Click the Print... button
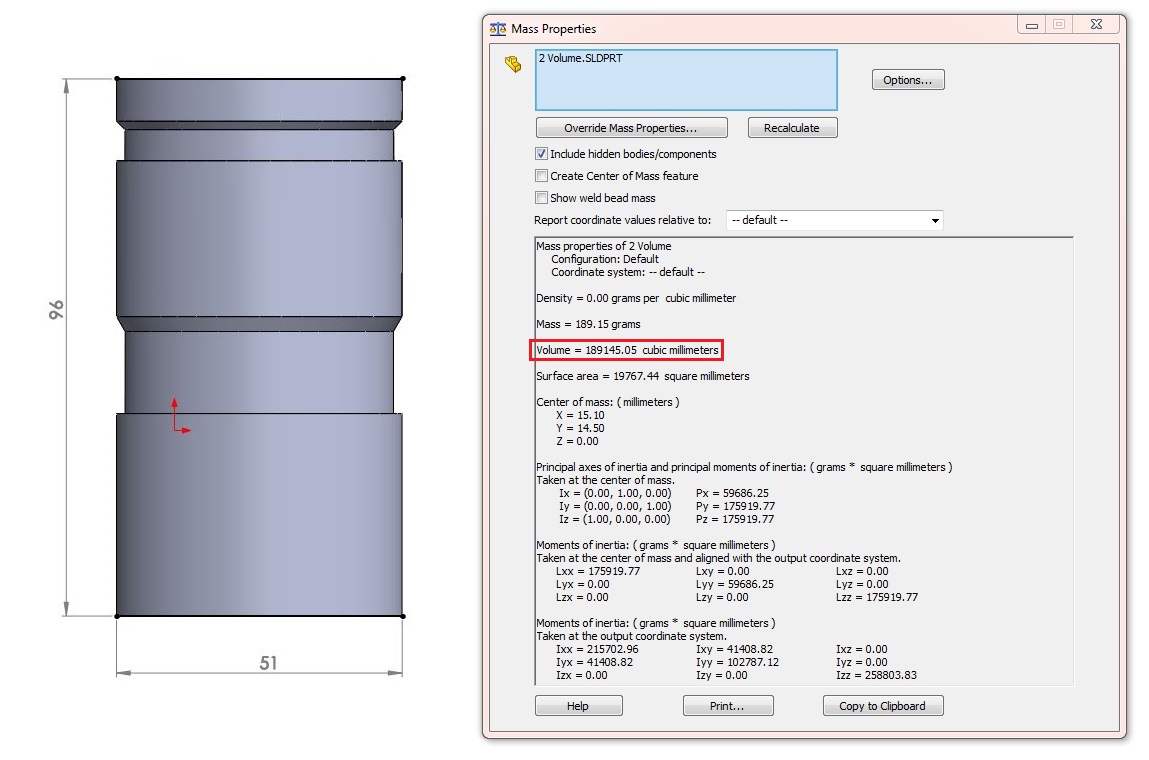The height and width of the screenshot is (760, 1149). 728,706
